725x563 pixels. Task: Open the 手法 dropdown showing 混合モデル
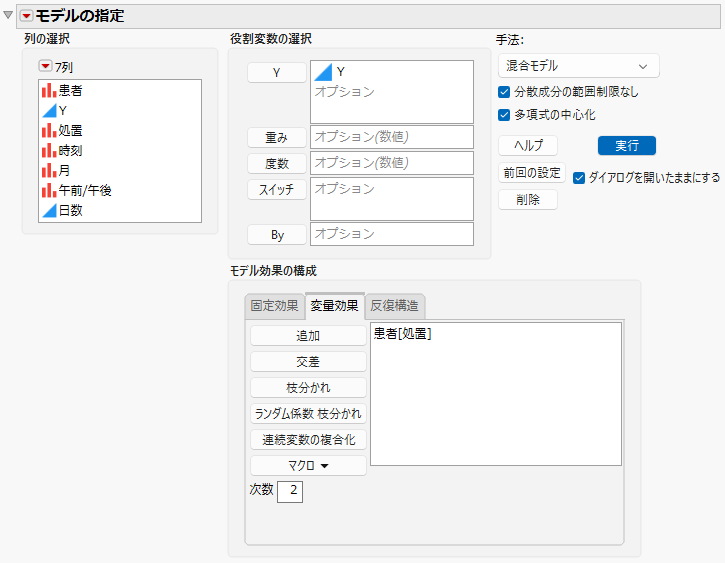(x=578, y=66)
